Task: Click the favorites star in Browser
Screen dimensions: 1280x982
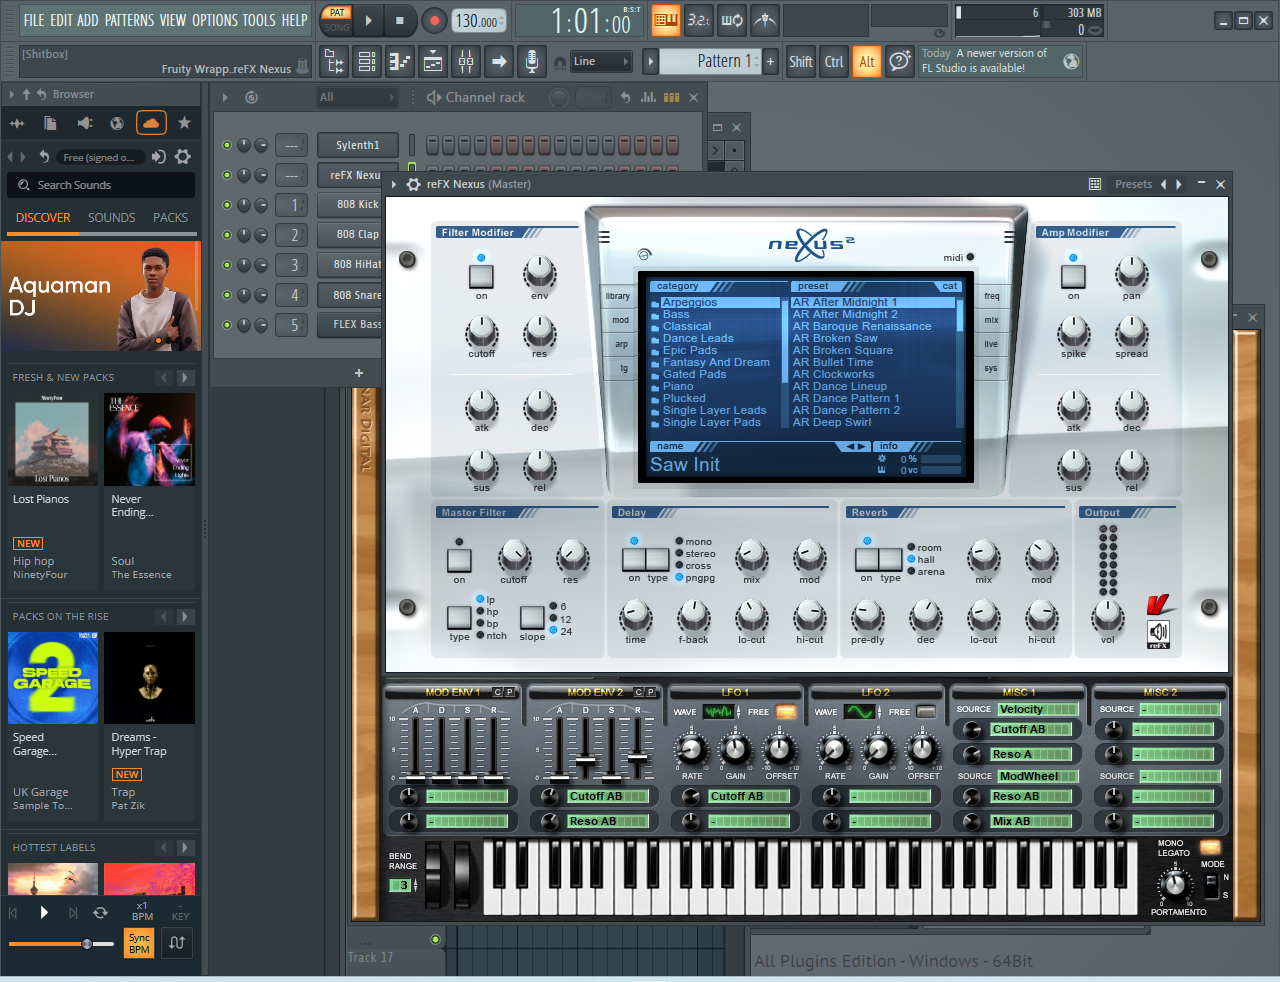Action: [x=184, y=123]
